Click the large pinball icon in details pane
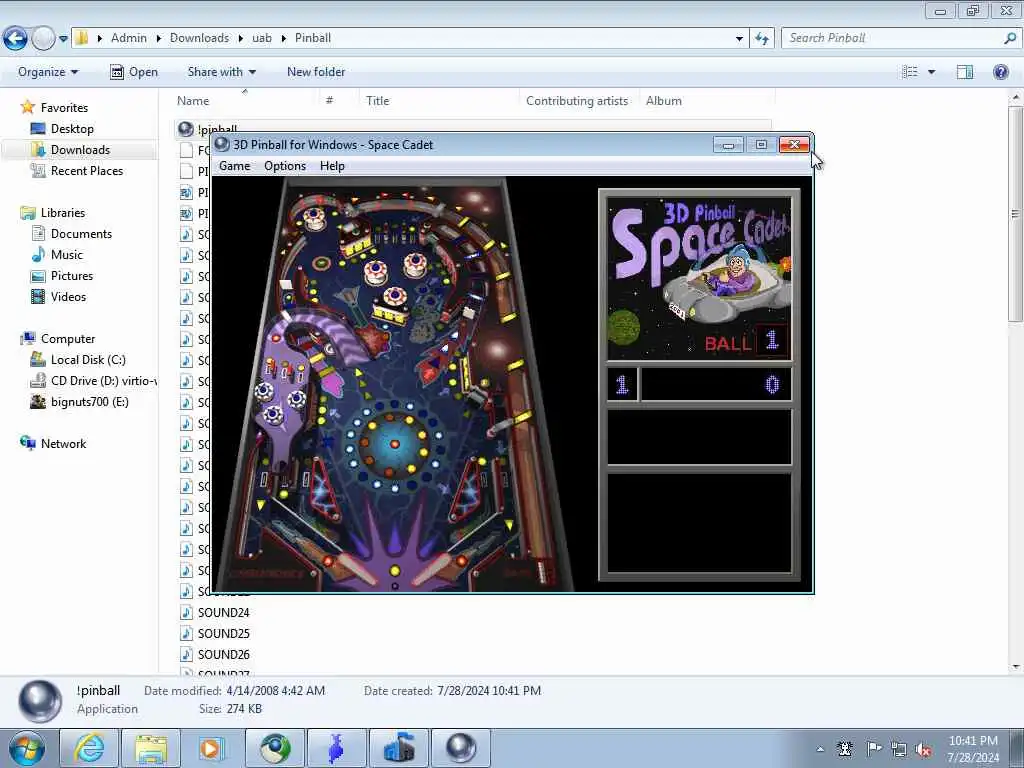Screen dimensions: 1024x768 (40, 701)
